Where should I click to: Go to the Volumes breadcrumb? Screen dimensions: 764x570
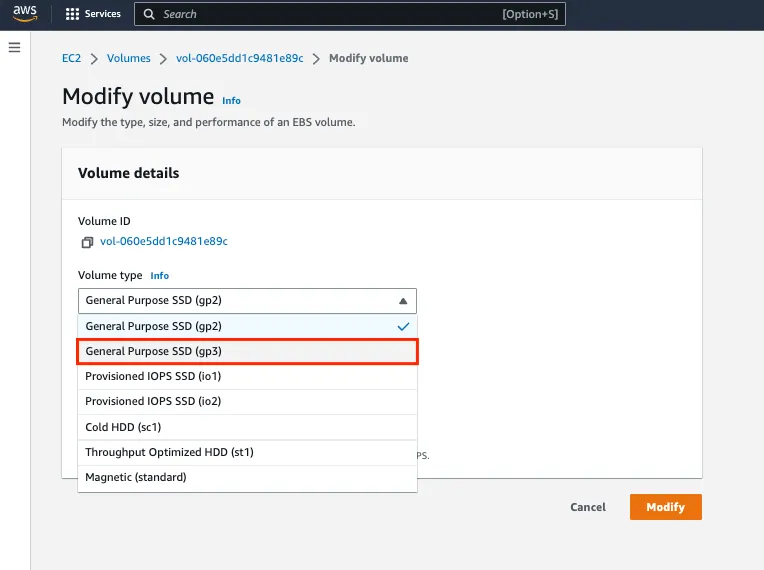point(129,58)
